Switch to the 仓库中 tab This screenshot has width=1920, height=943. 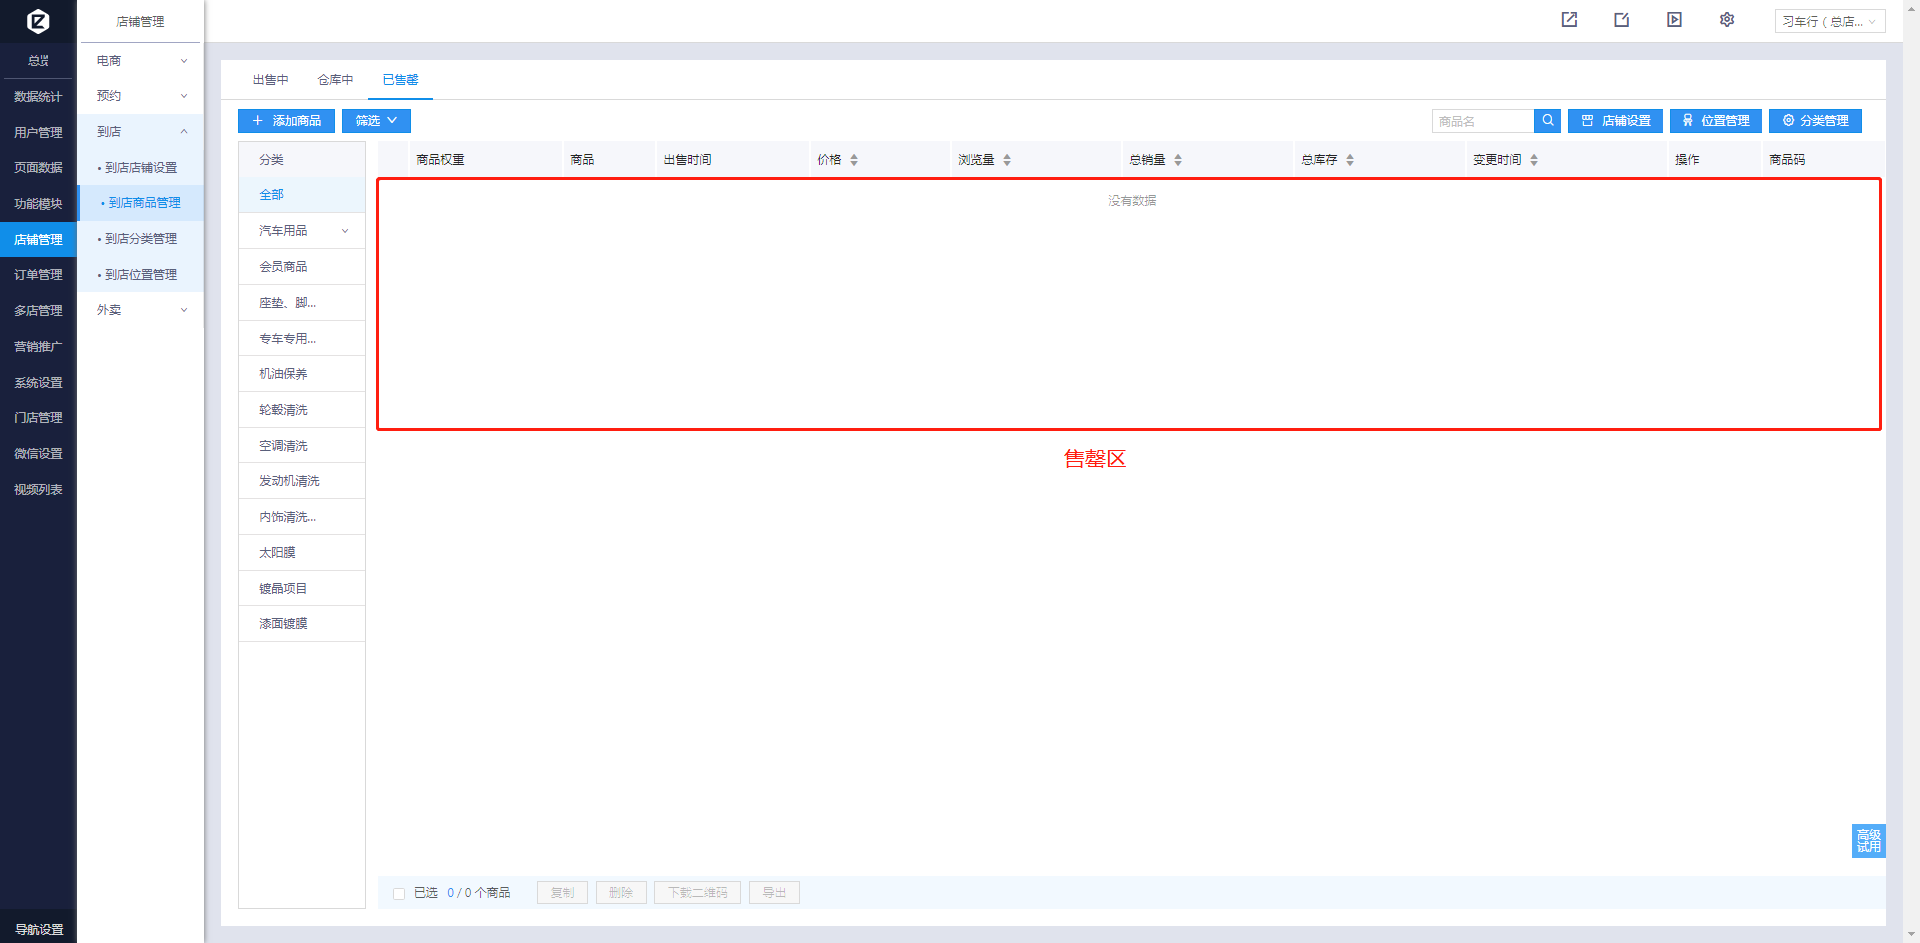coord(335,80)
